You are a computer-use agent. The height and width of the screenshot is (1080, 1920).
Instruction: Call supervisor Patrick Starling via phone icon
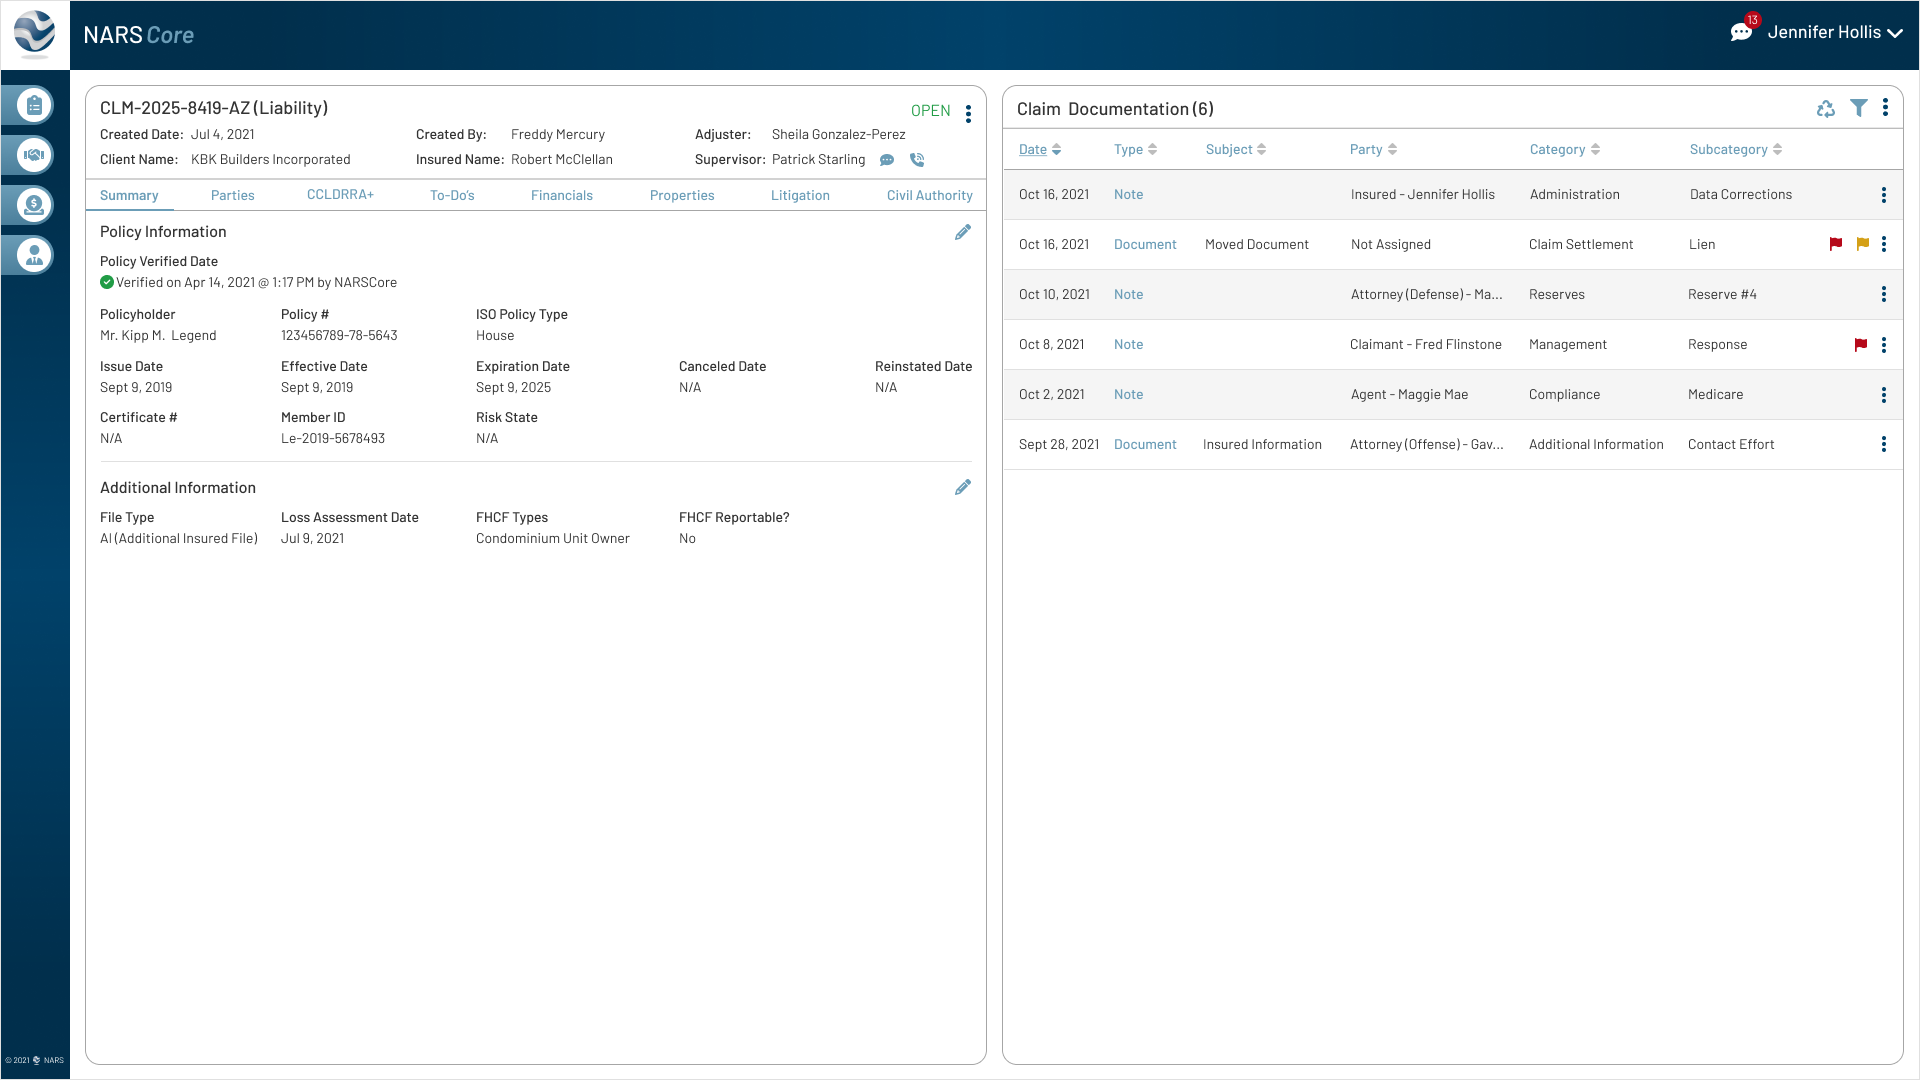(917, 160)
